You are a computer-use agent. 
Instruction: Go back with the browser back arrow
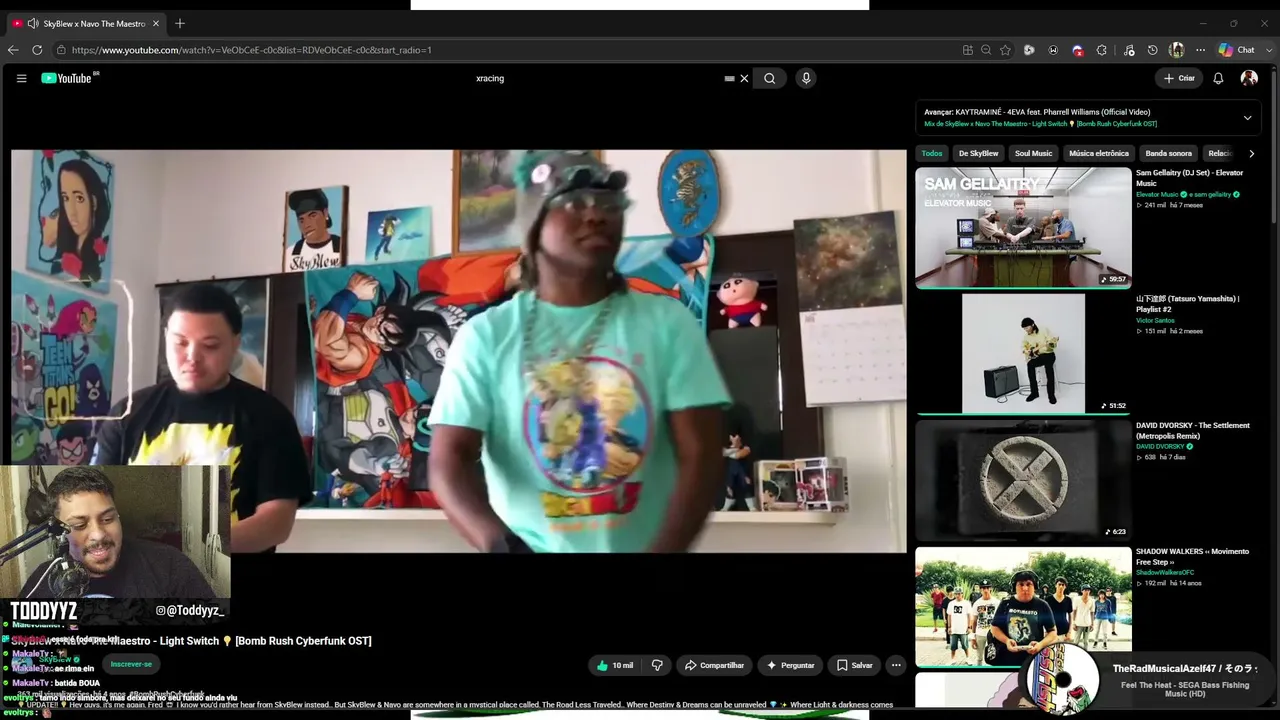13,50
